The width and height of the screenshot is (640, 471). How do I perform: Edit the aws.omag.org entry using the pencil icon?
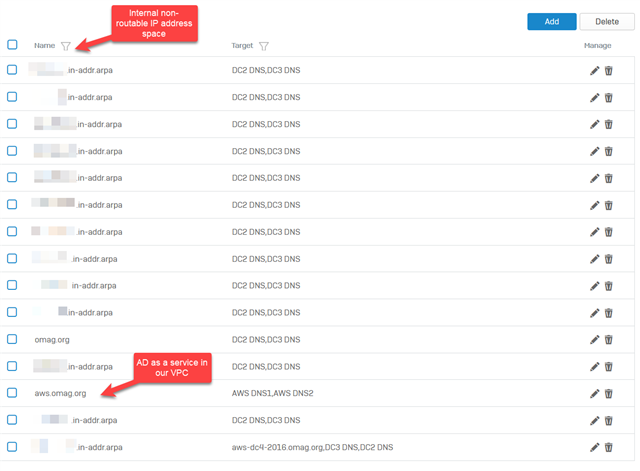coord(595,393)
